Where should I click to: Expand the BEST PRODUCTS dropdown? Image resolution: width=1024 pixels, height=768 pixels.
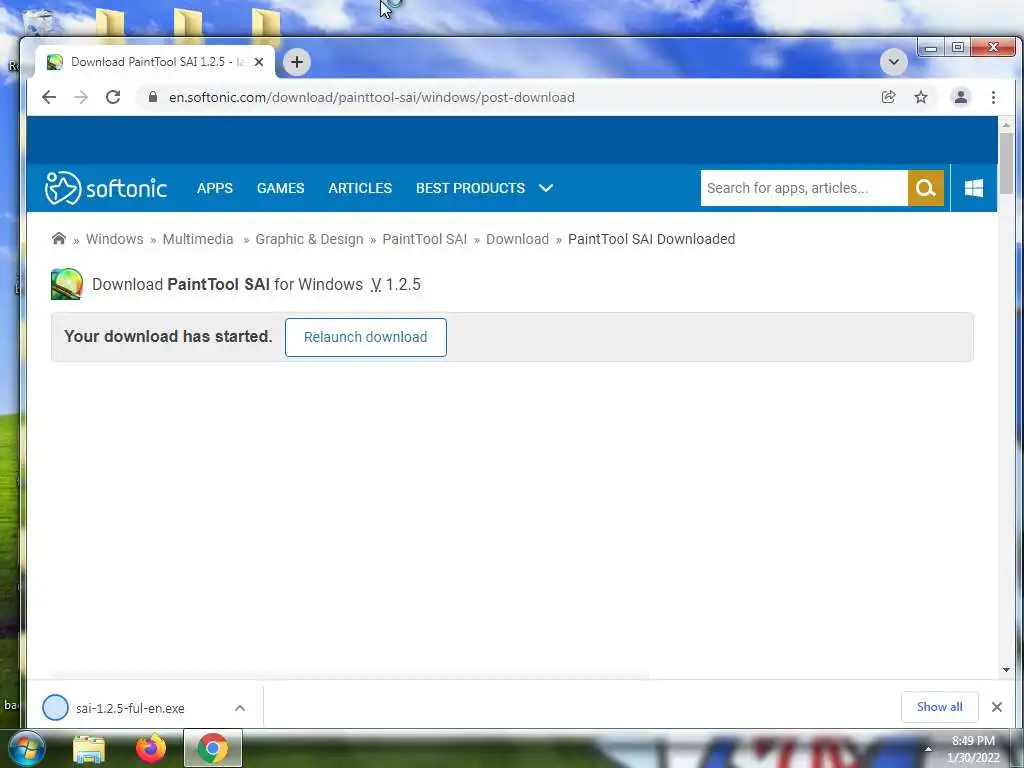(x=485, y=188)
